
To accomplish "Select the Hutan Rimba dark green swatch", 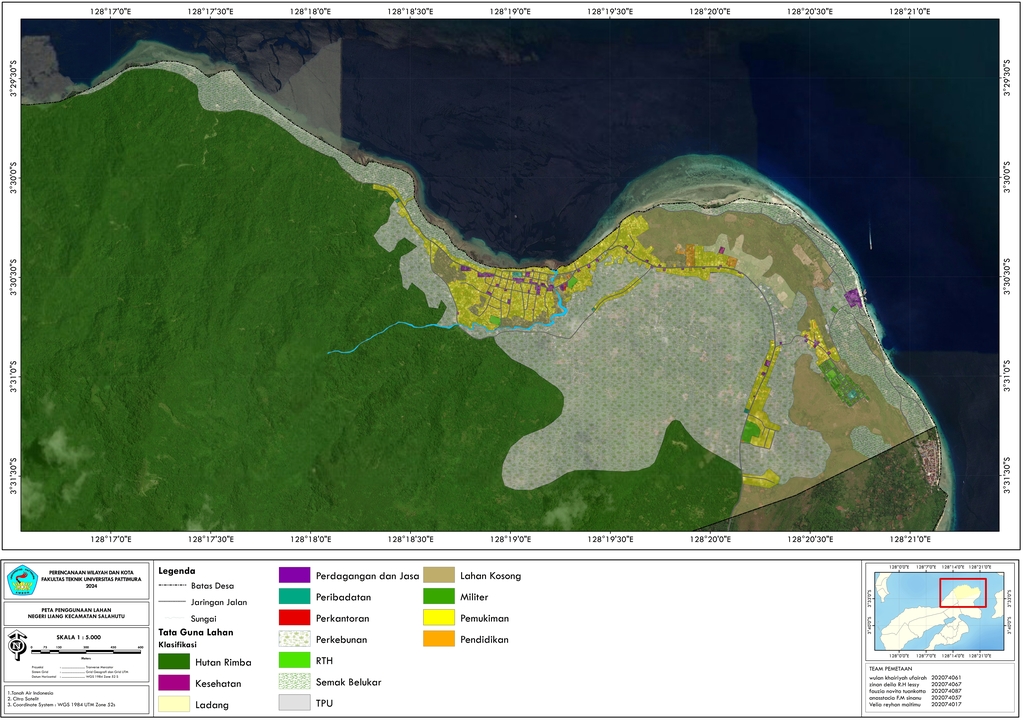I will [173, 661].
